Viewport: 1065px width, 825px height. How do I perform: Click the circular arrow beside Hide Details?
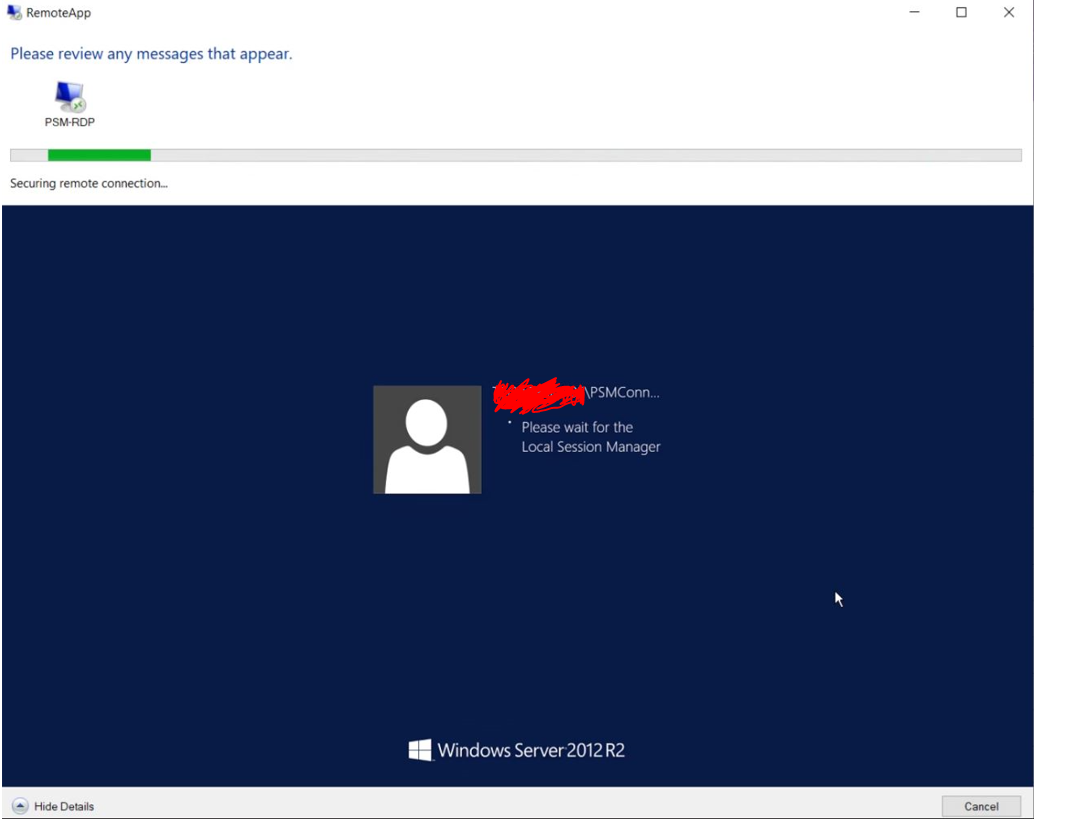18,806
